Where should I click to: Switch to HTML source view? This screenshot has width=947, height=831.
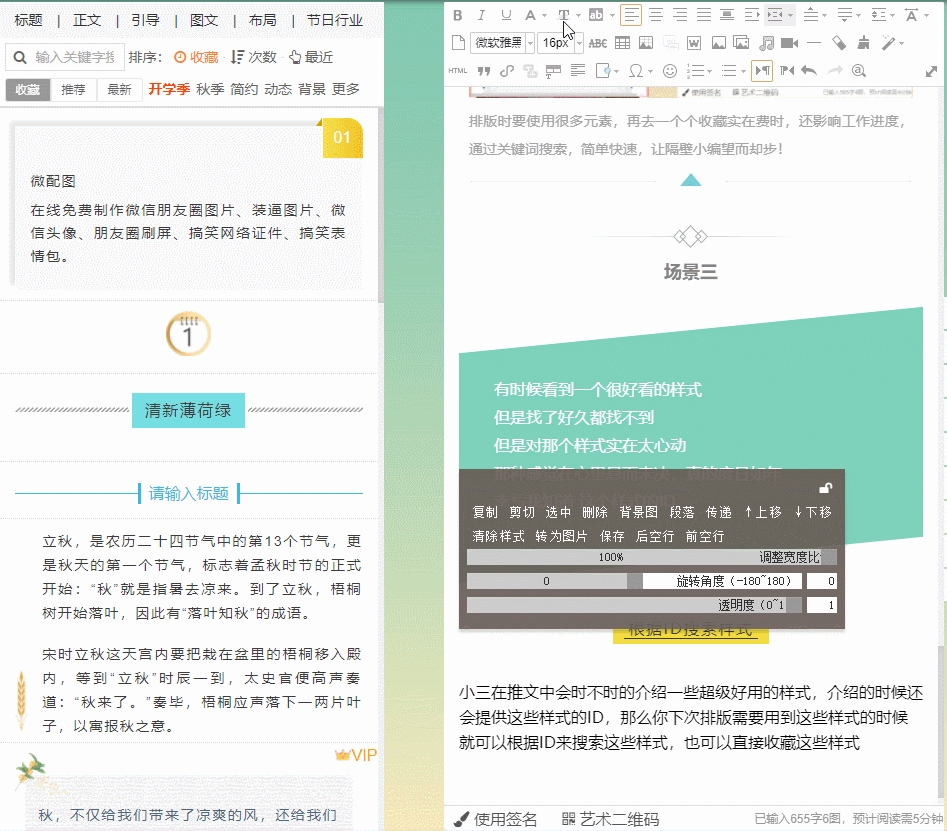tap(458, 71)
